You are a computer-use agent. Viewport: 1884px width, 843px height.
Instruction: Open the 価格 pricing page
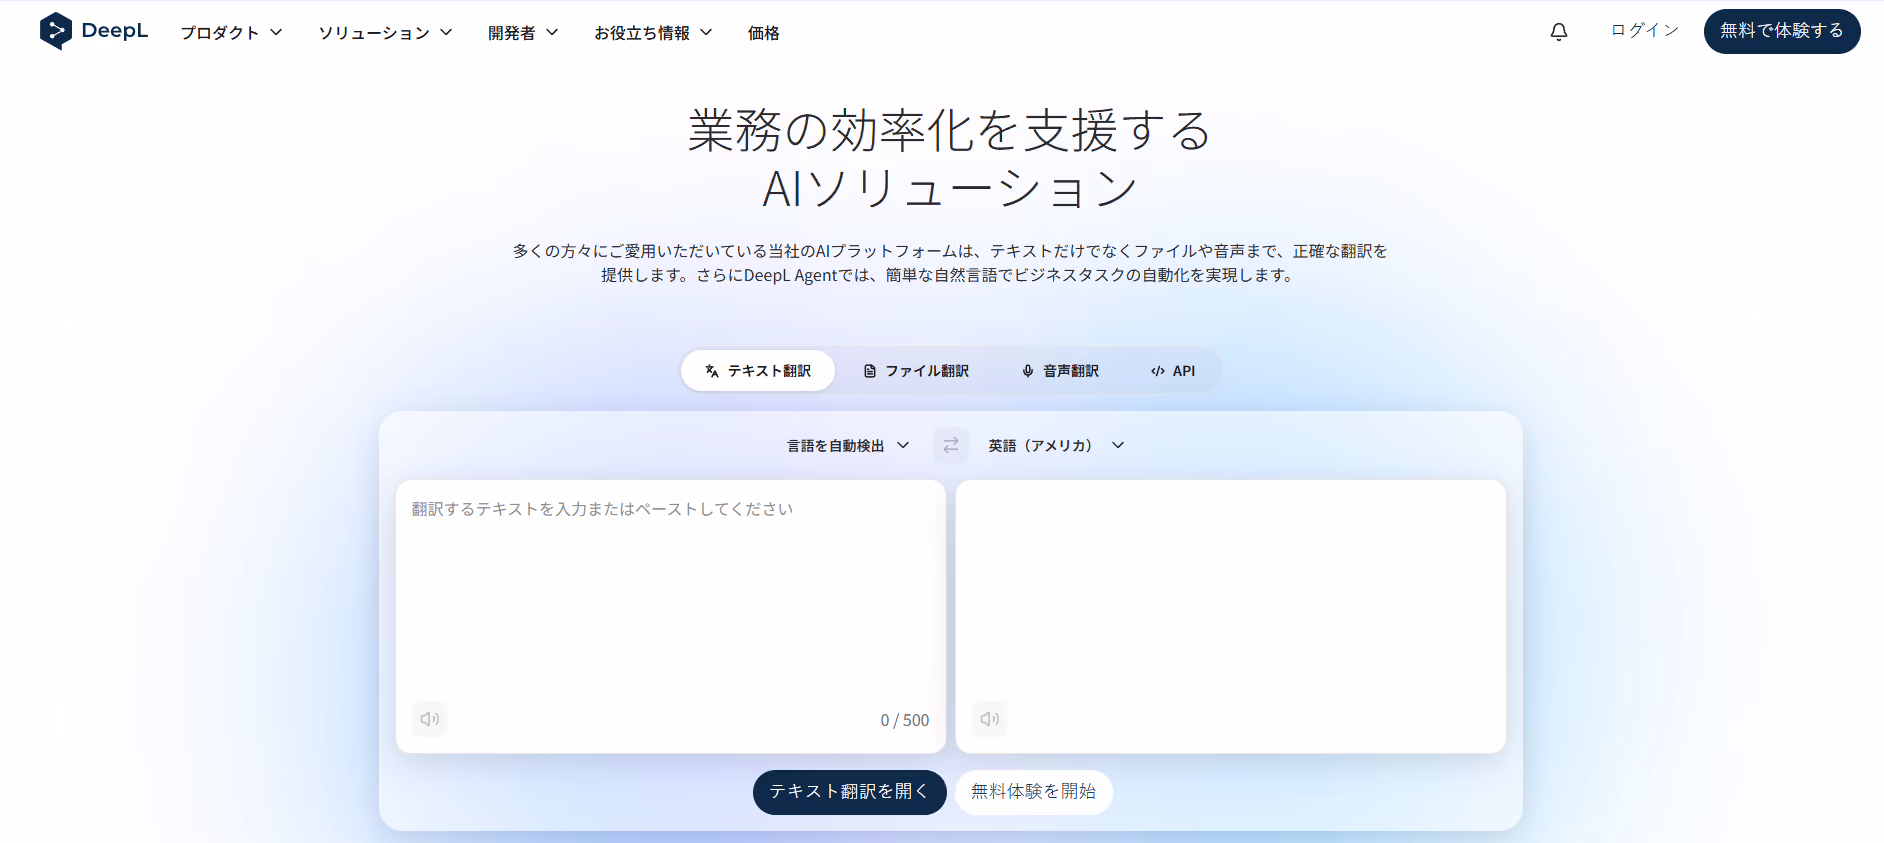coord(764,33)
